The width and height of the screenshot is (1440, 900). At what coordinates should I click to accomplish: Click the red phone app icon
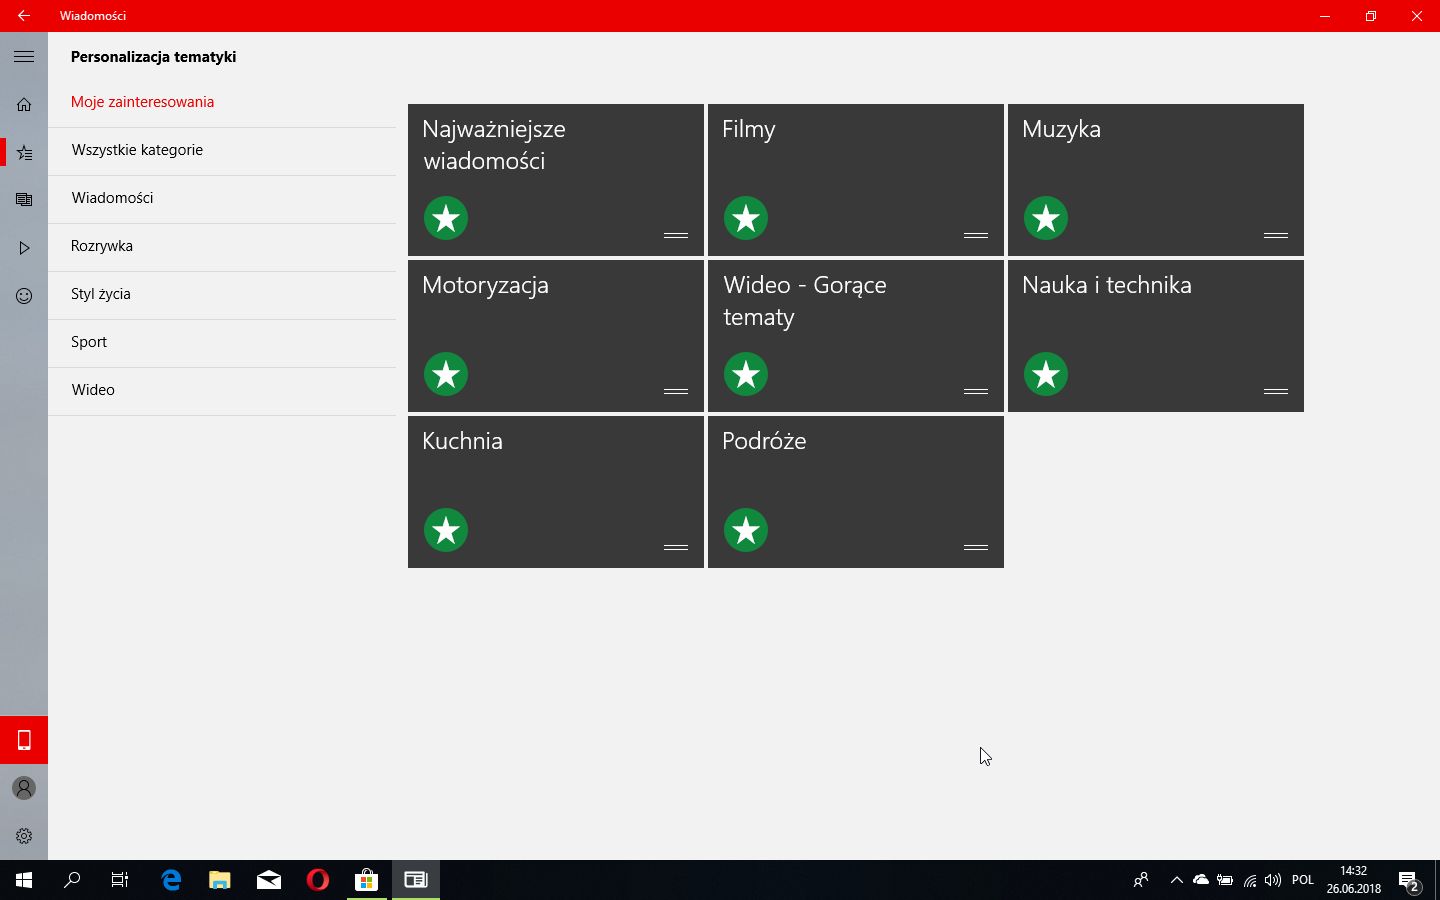[x=24, y=740]
